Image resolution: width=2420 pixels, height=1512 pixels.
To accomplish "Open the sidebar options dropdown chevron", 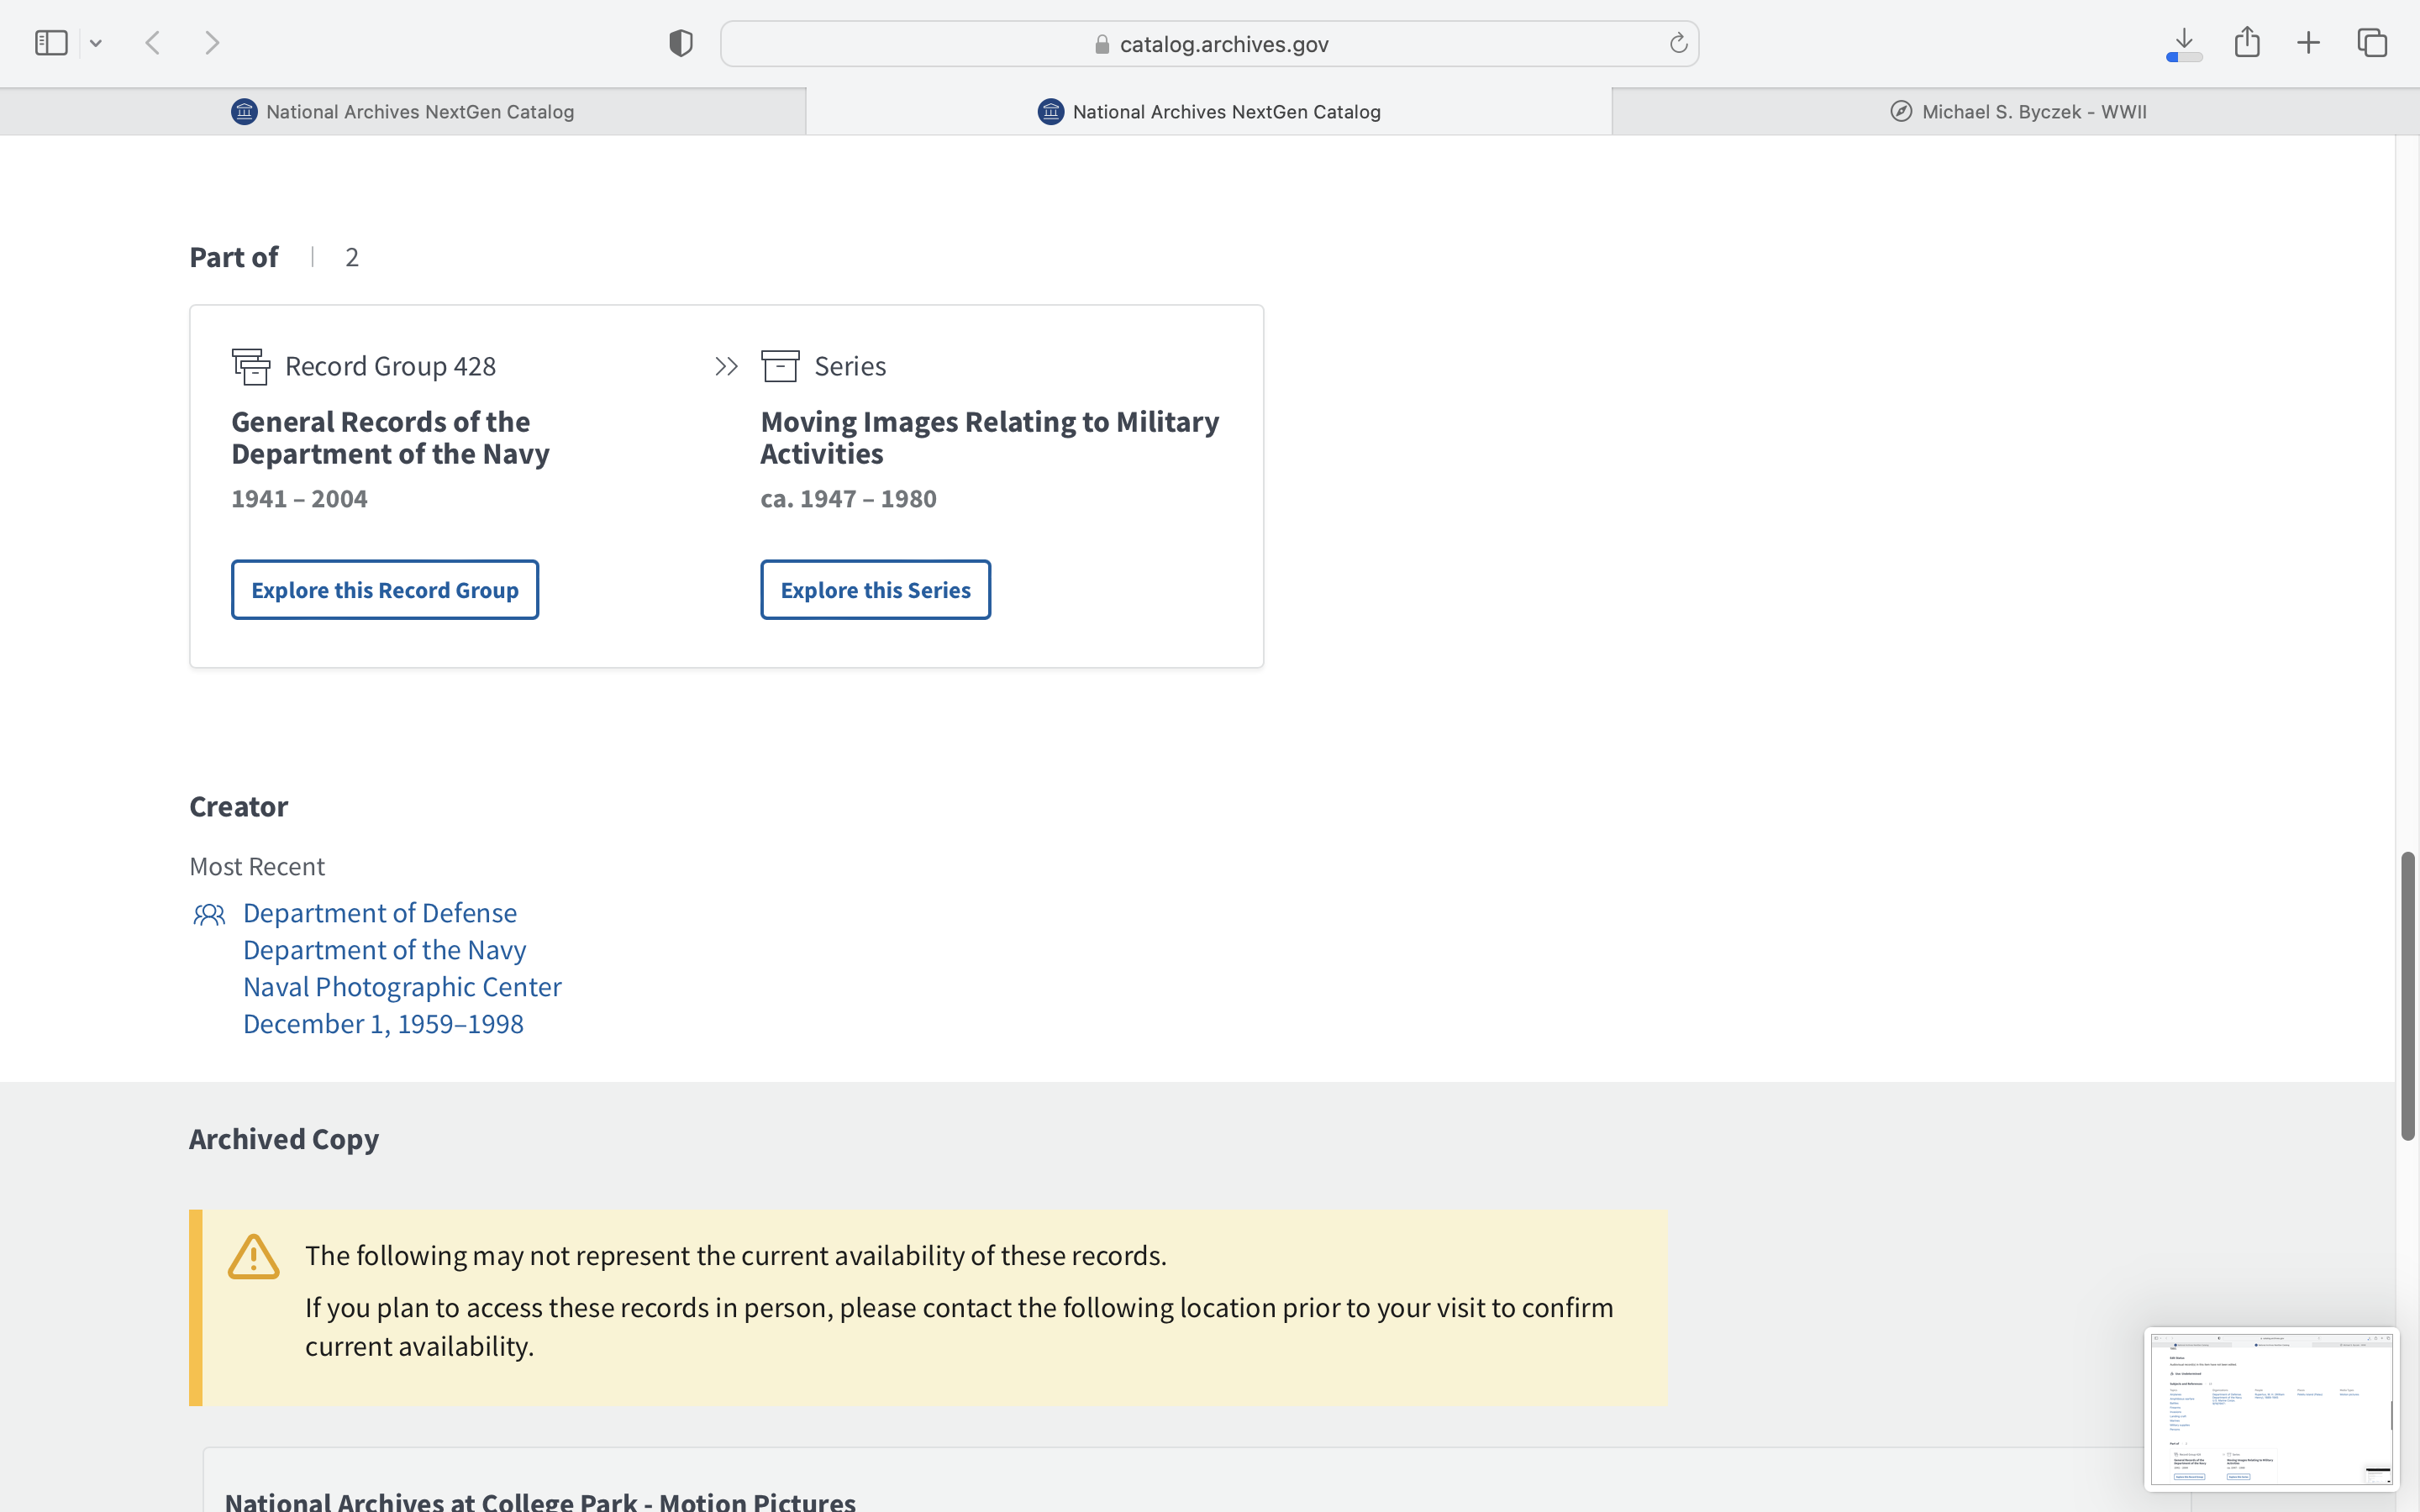I will [x=96, y=43].
